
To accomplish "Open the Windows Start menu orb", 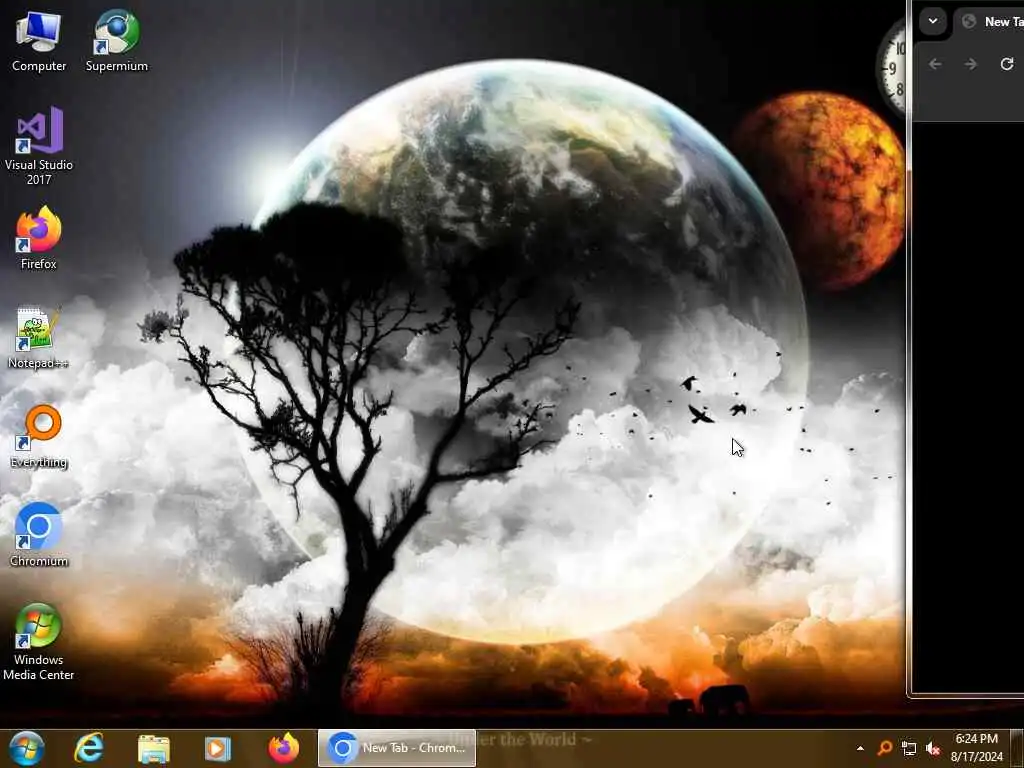I will click(x=26, y=748).
